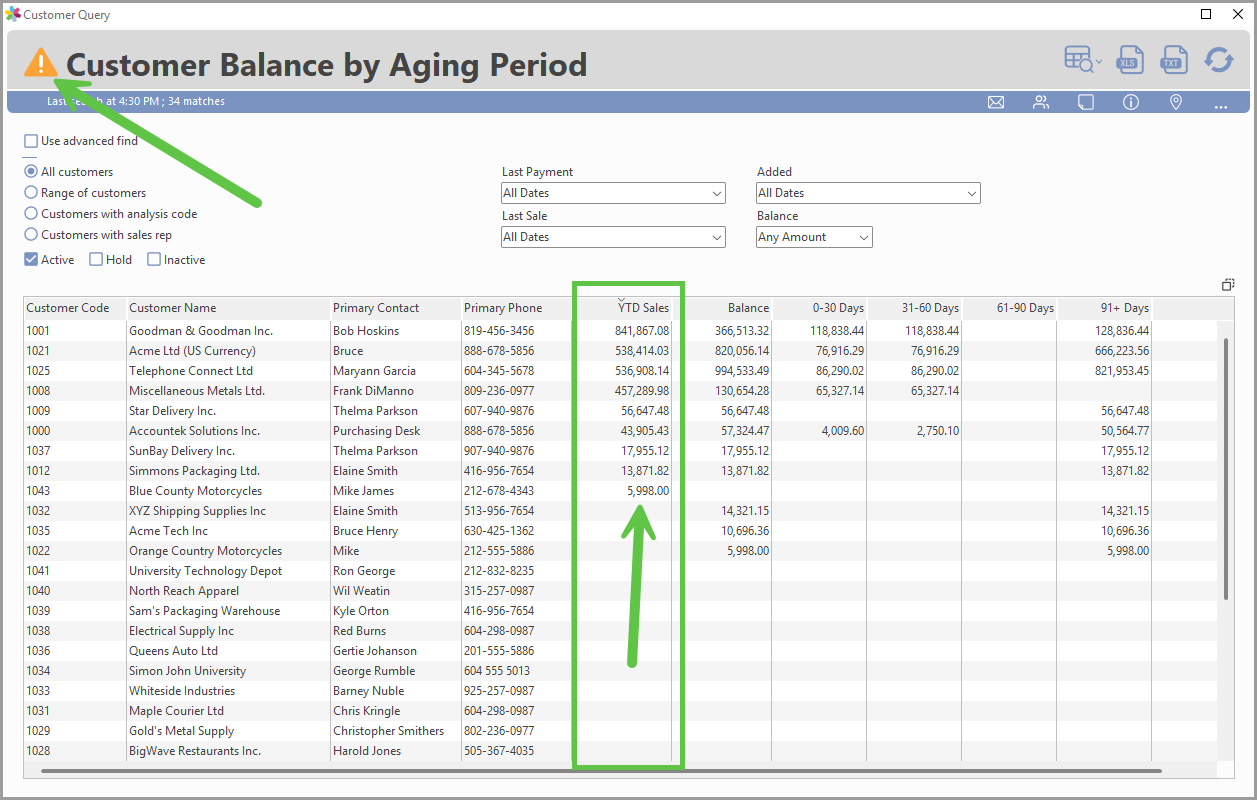The height and width of the screenshot is (800, 1257).
Task: Select Acme Ltd (US Currency) row
Action: pos(620,351)
